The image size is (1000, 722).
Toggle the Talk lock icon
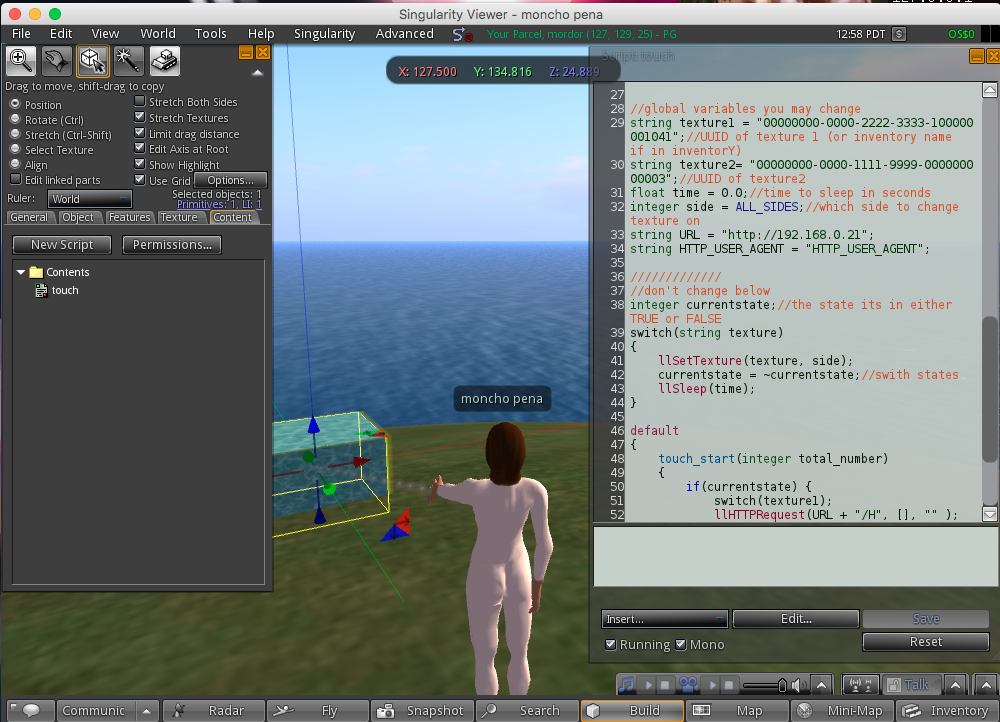(893, 686)
